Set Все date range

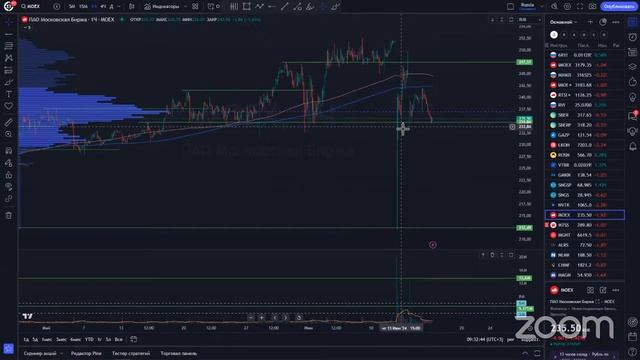click(118, 340)
